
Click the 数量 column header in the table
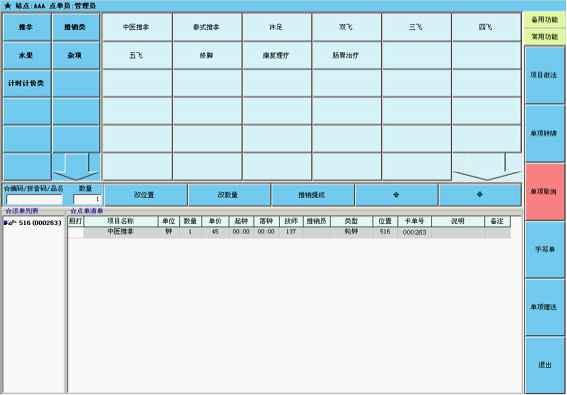(x=191, y=221)
